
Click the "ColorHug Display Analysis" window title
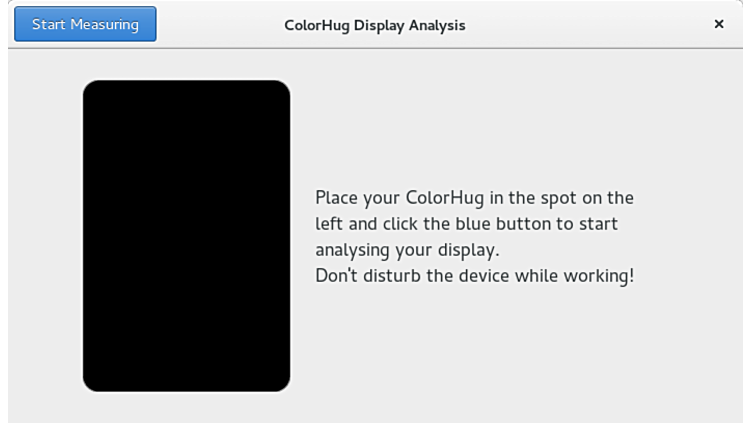click(375, 25)
